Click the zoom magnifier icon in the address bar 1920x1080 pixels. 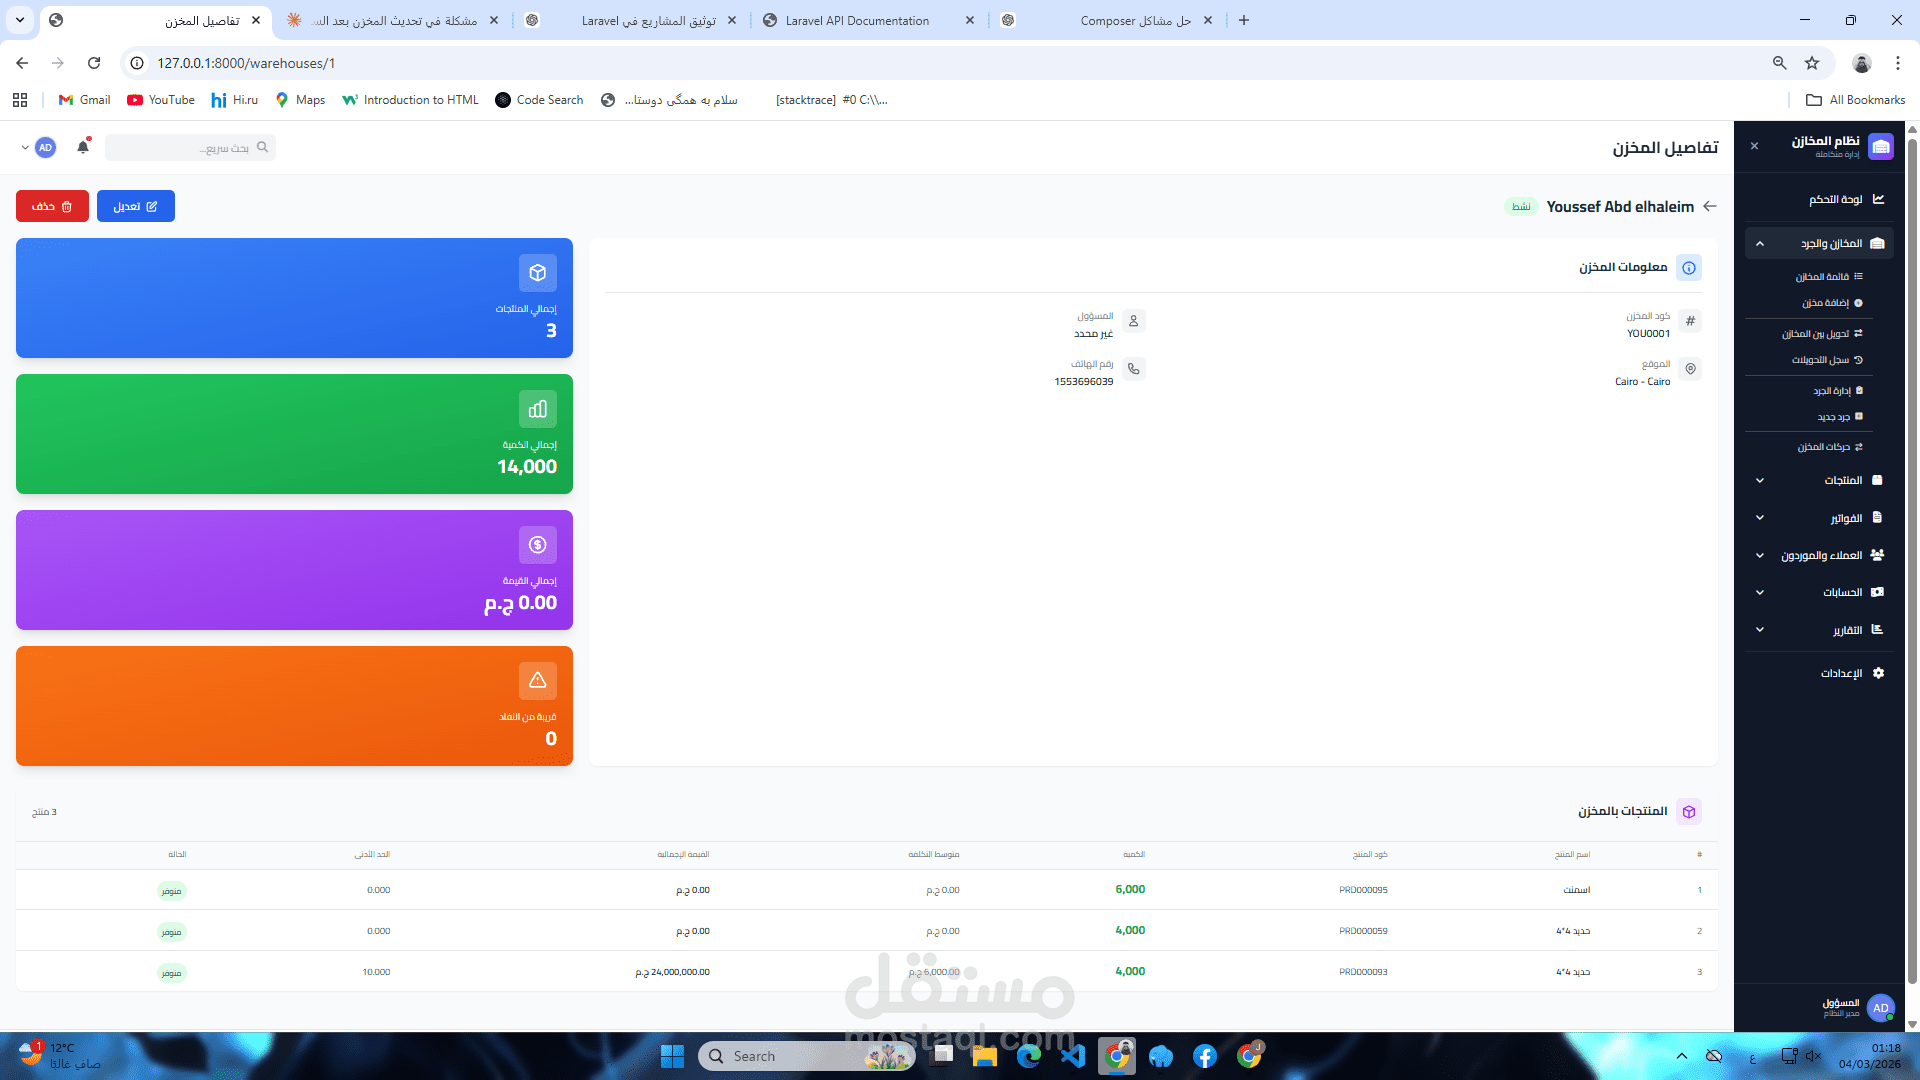[1780, 63]
